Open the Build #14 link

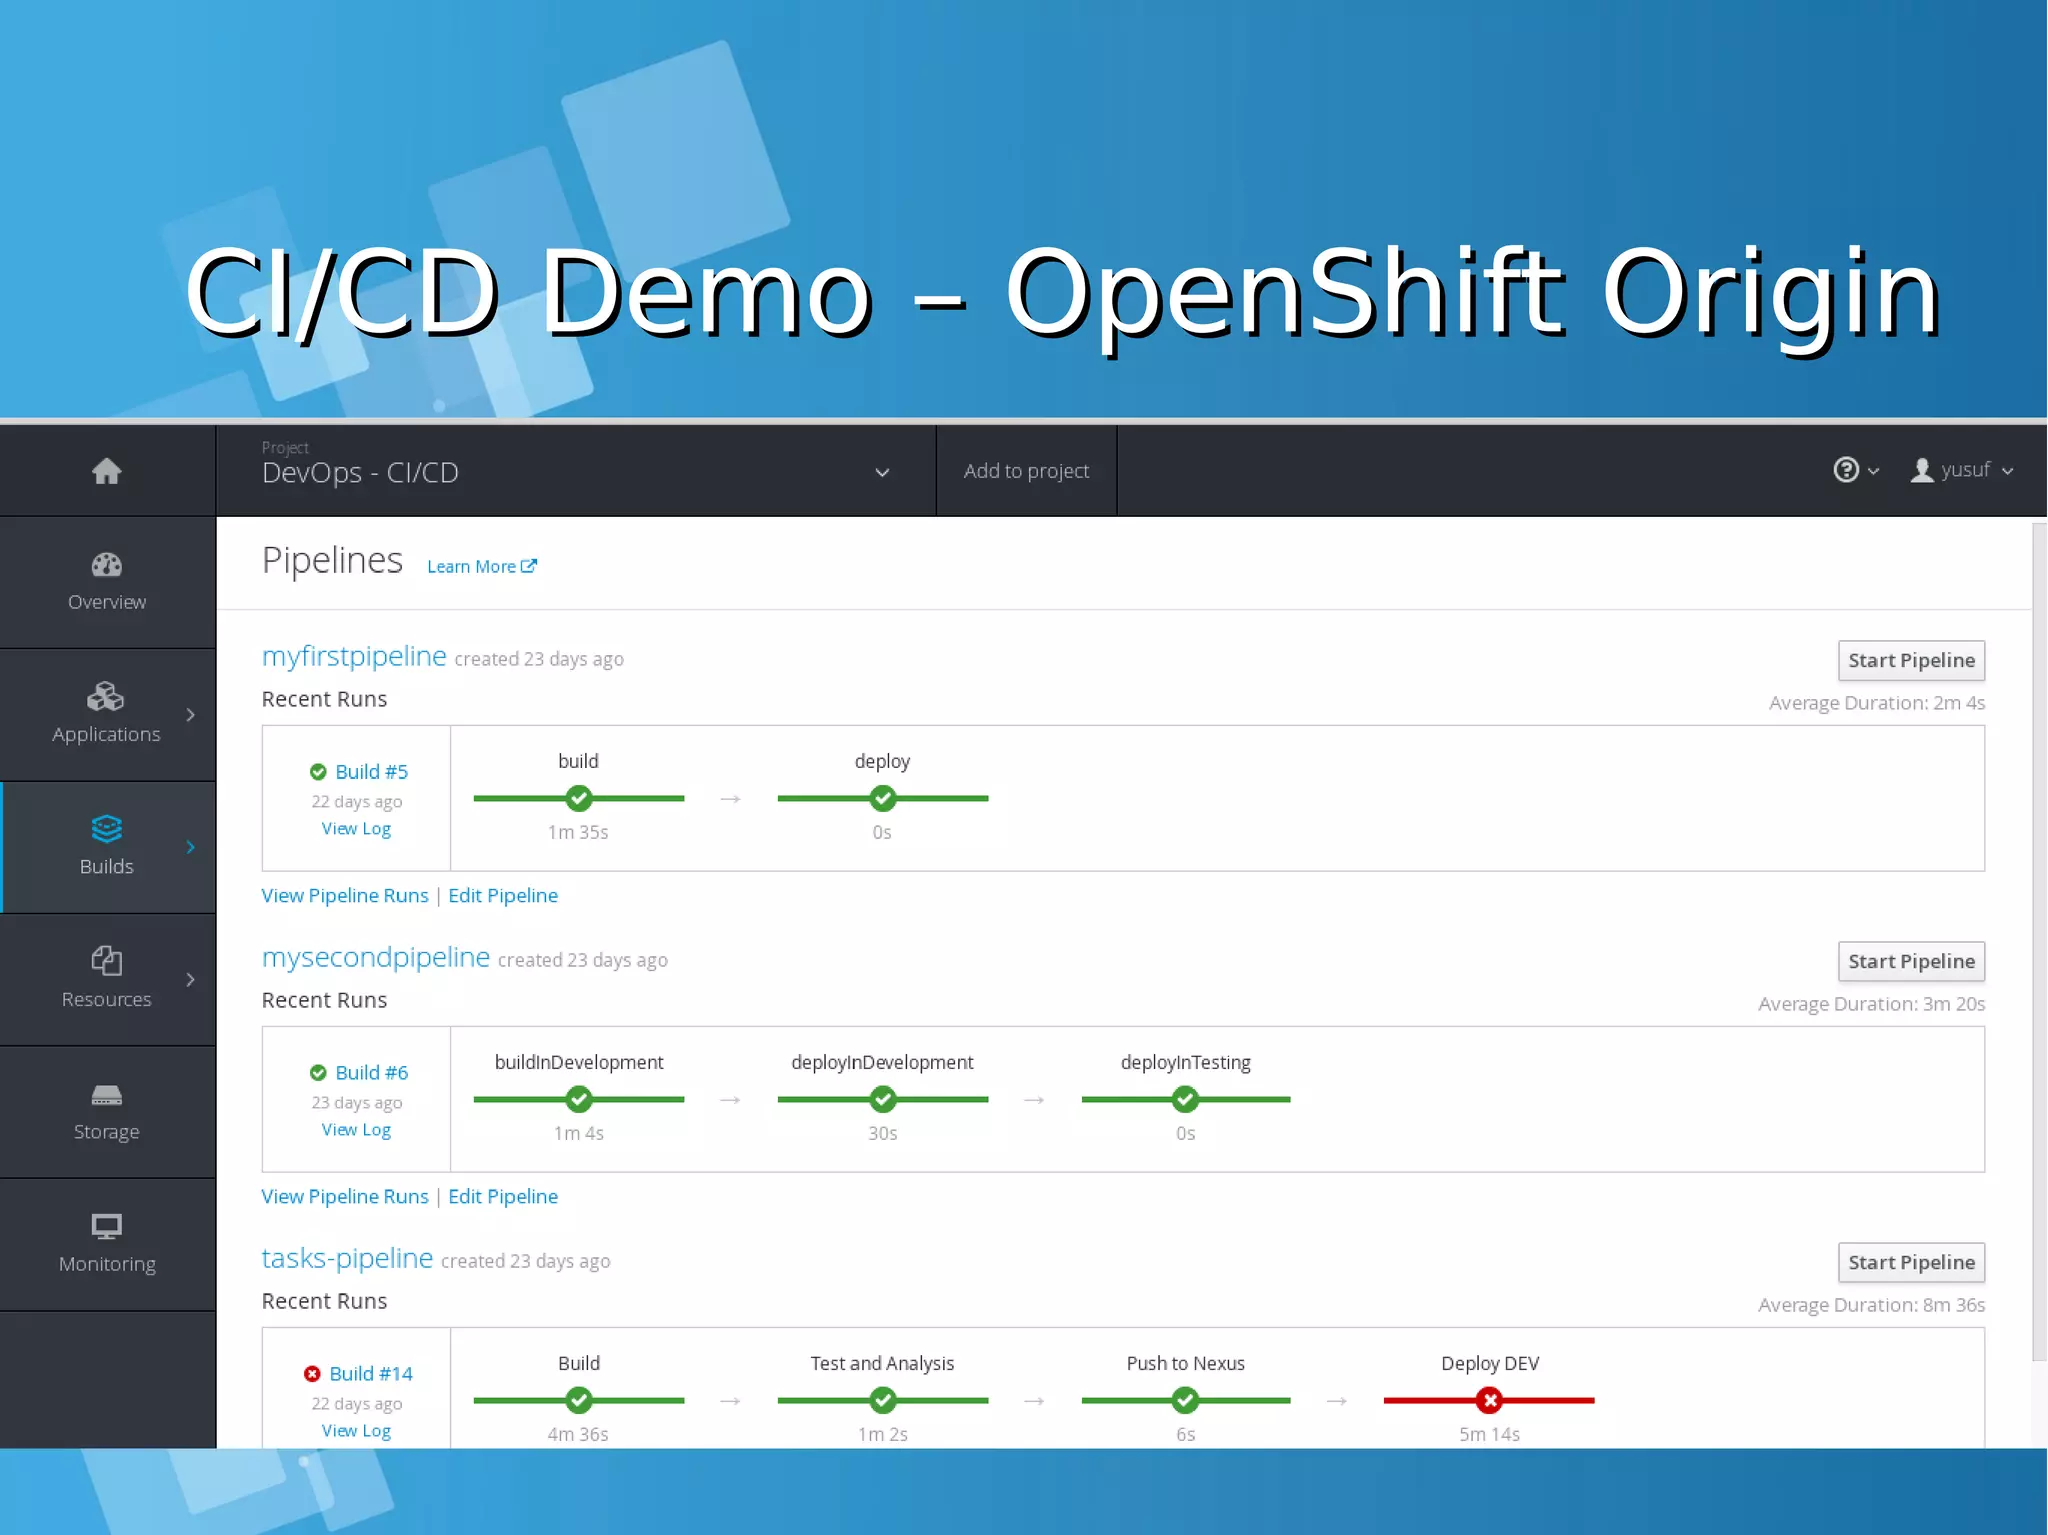[x=371, y=1374]
